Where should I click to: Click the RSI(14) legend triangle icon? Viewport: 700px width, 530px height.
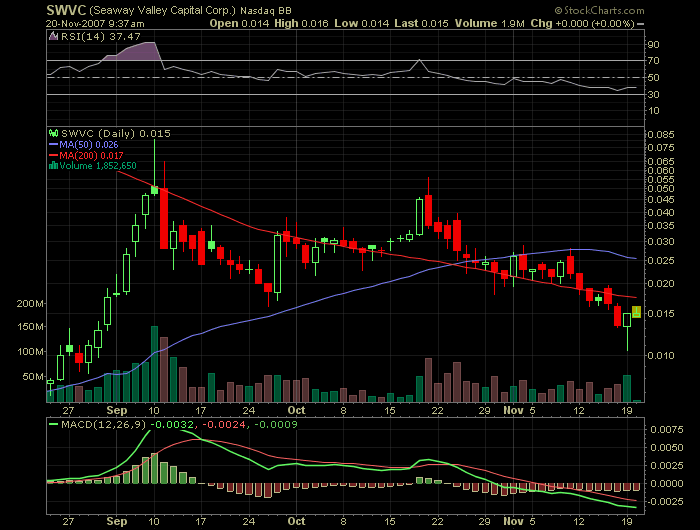(53, 37)
